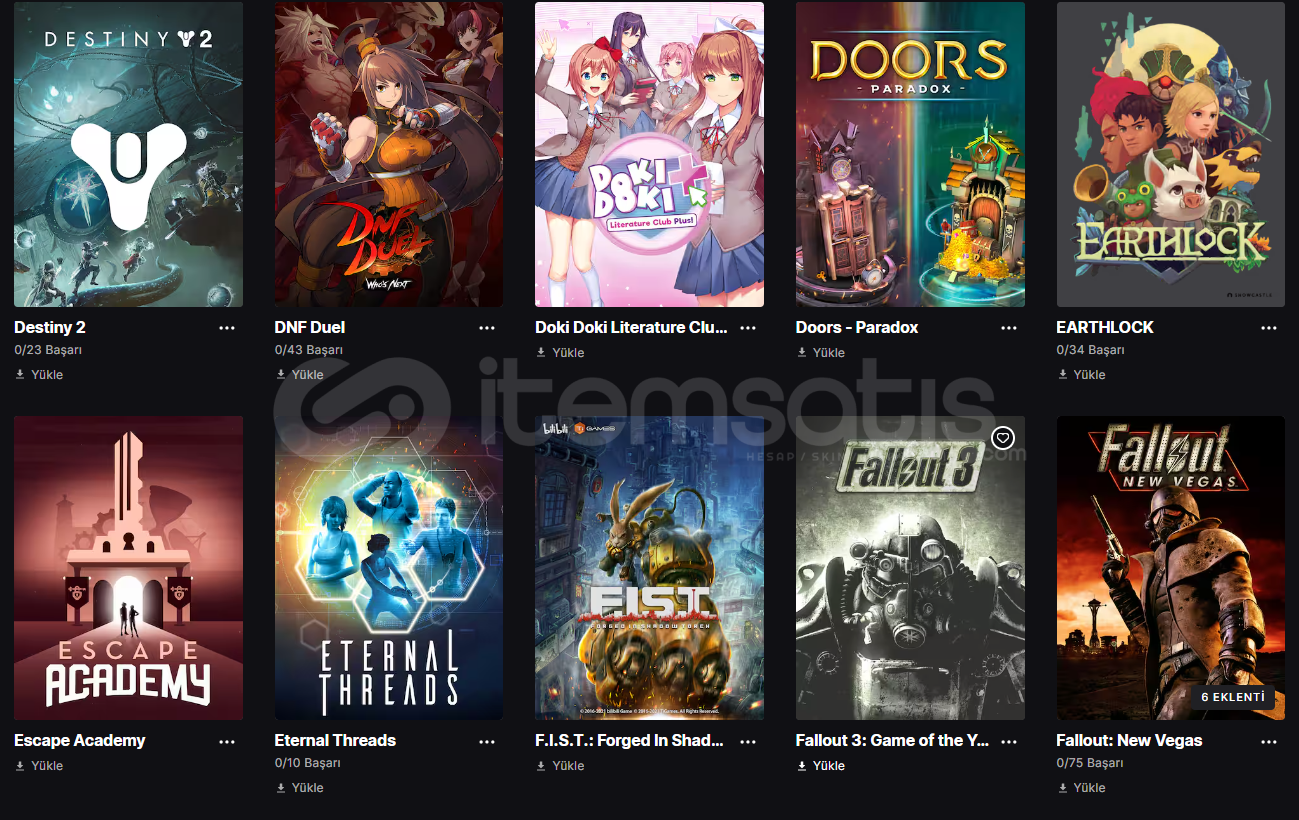Screen dimensions: 1299x820
Task: Open the options menu for F.I.S.T.
Action: click(748, 742)
